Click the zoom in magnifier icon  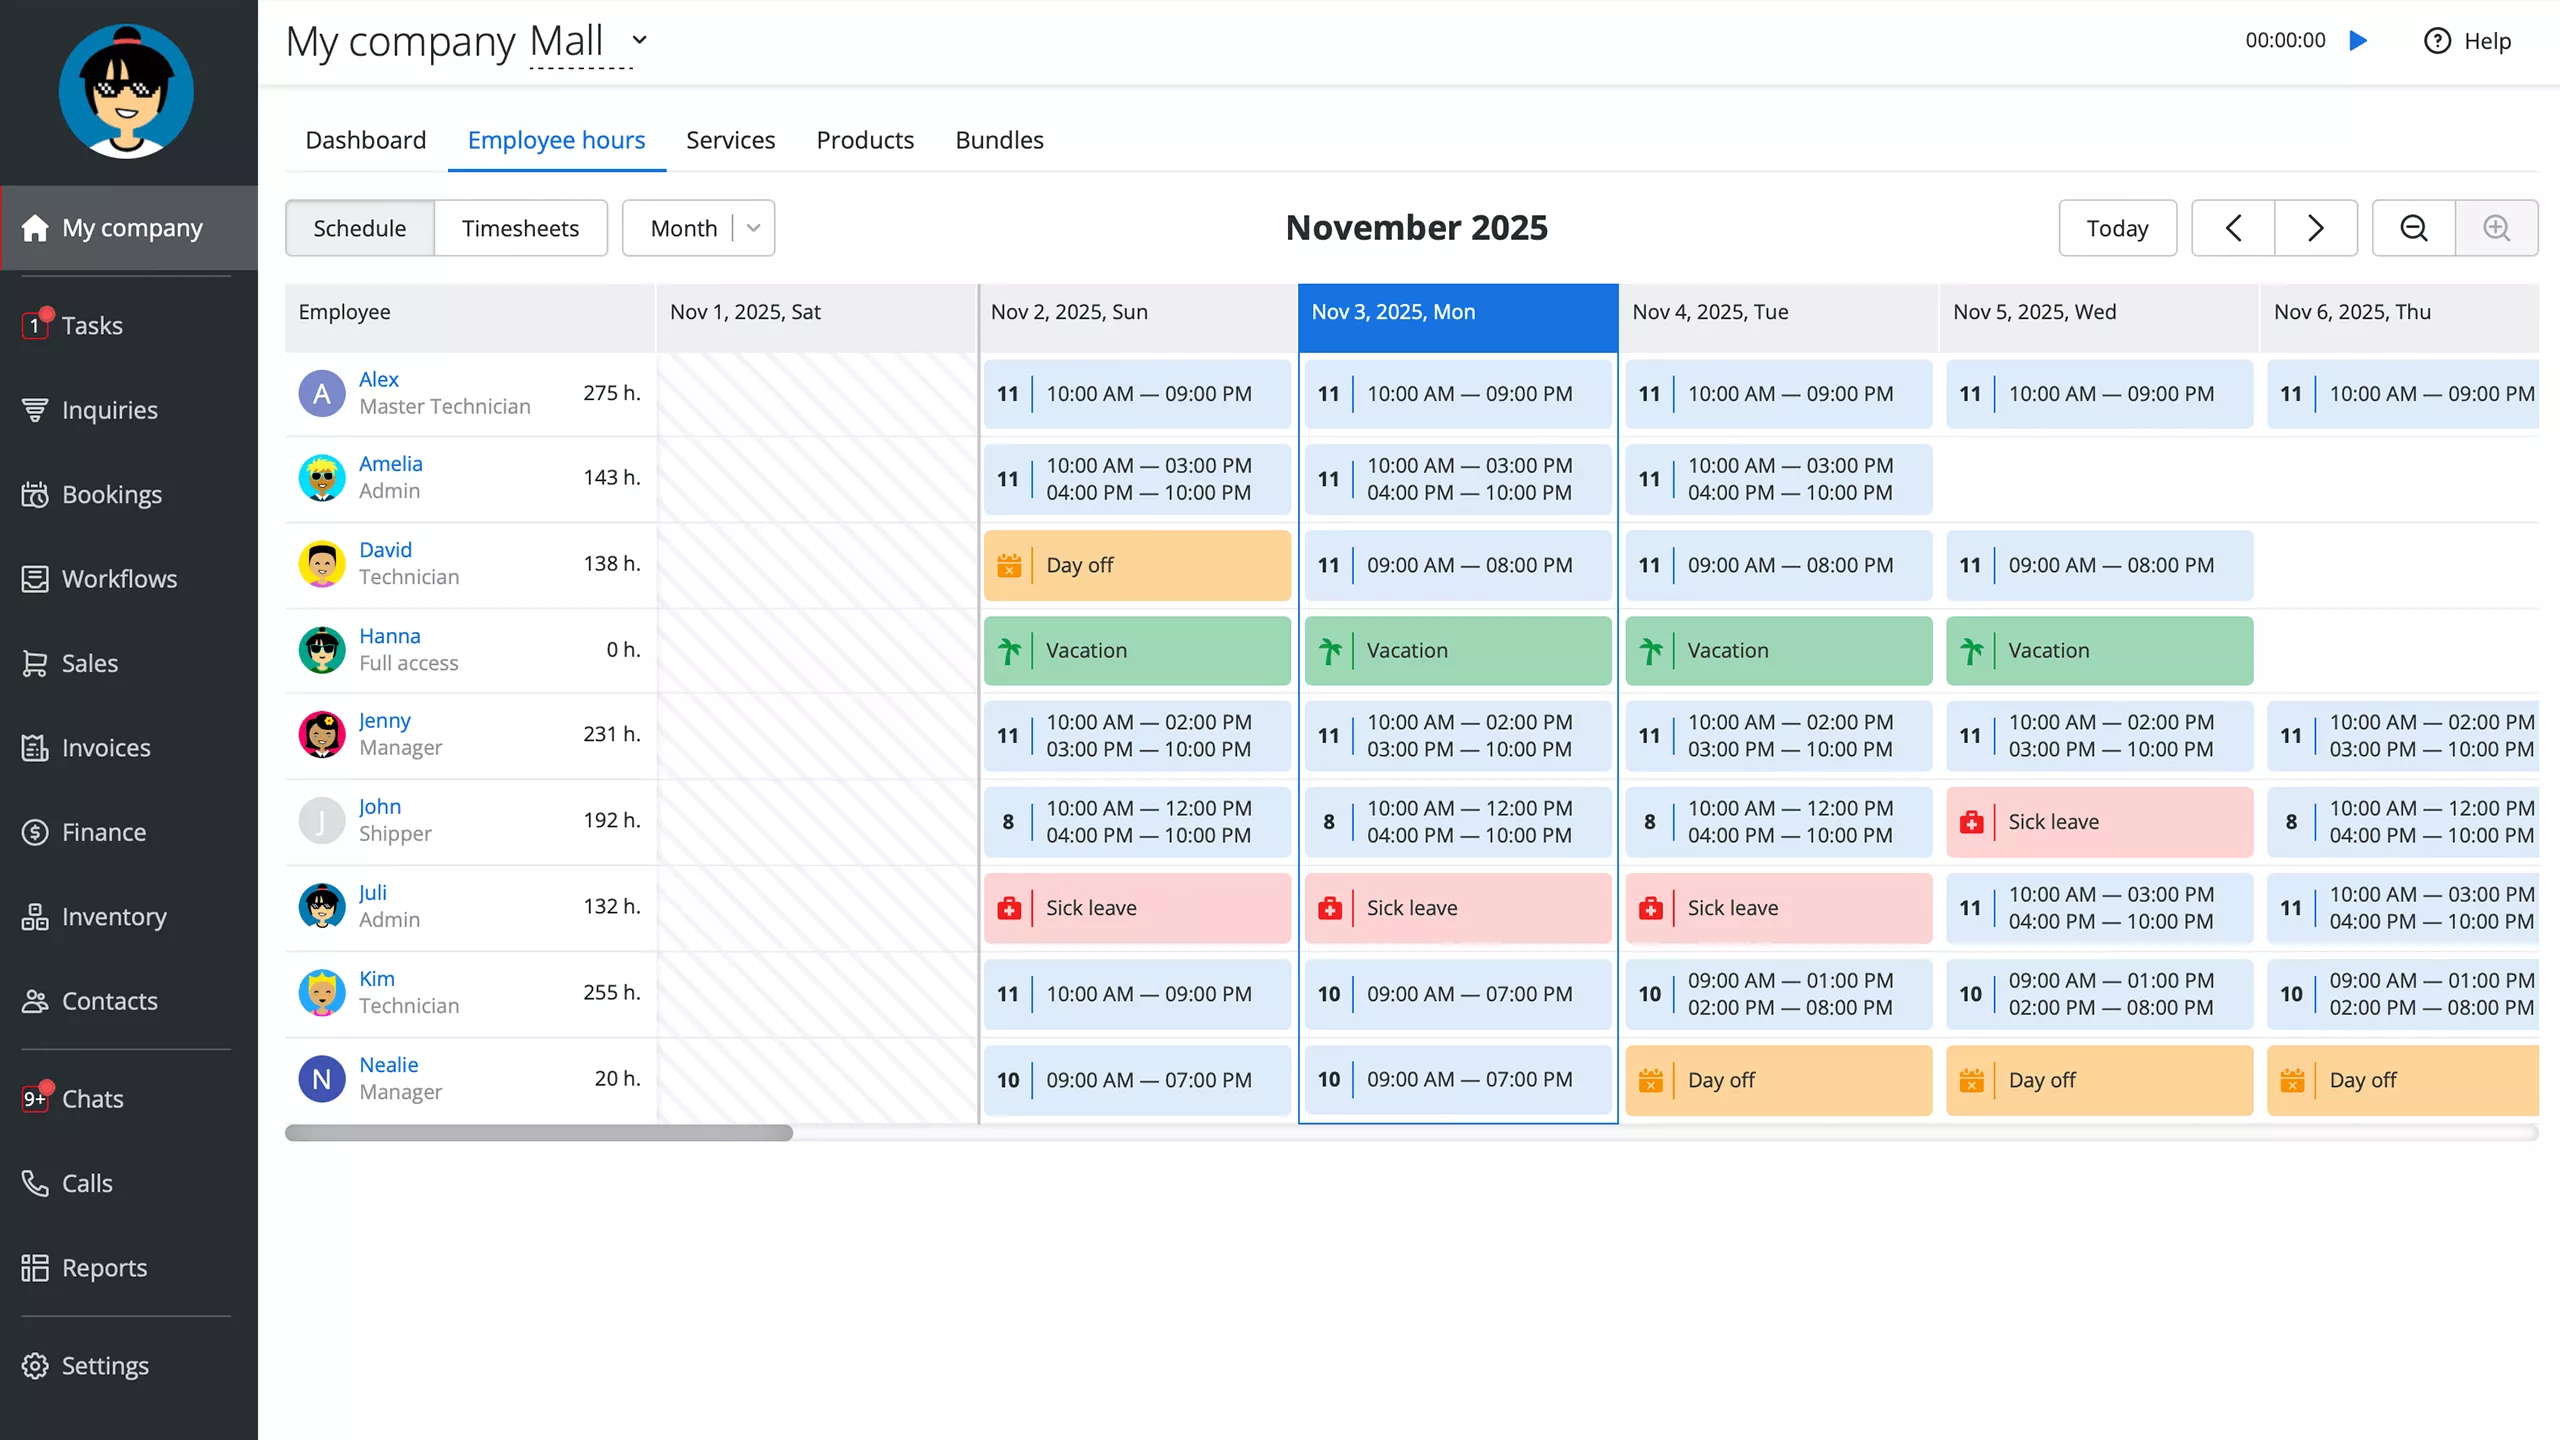[x=2496, y=228]
